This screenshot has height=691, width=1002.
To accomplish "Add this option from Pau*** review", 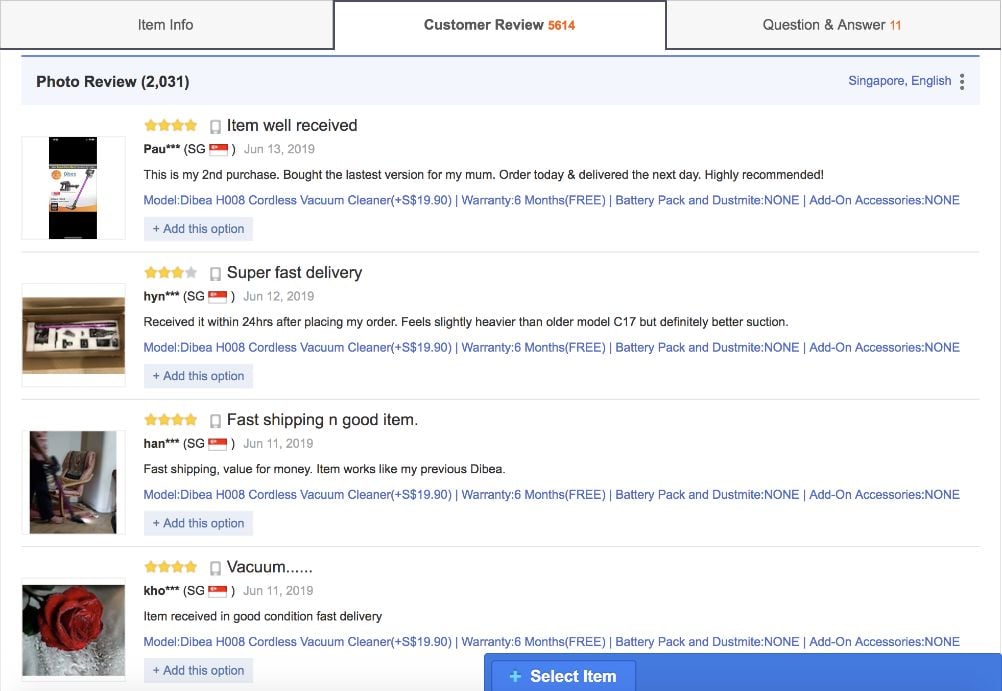I will click(198, 229).
